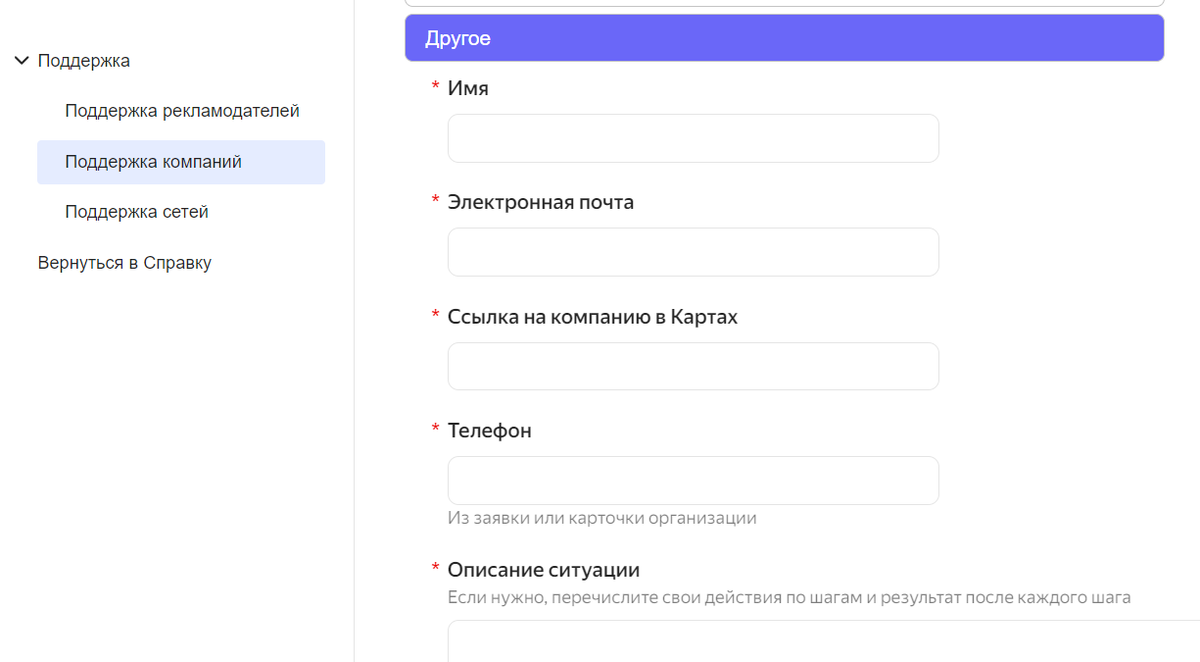Viewport: 1200px width, 662px height.
Task: Click the Электронная почта label
Action: [x=541, y=202]
